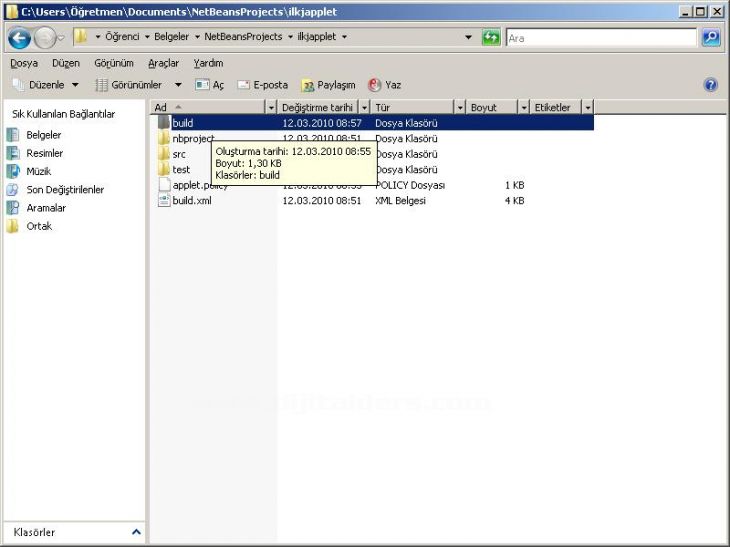Click the Aç toolbar button

tap(210, 85)
